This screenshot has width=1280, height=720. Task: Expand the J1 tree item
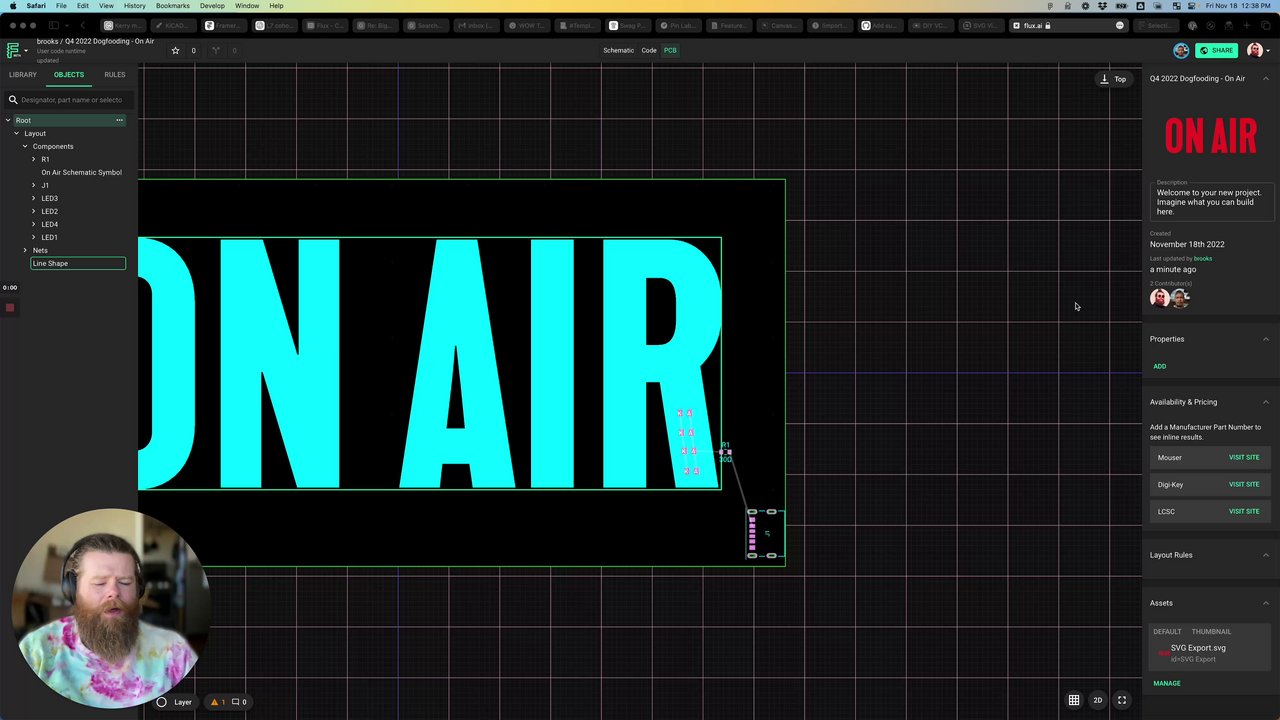tap(33, 185)
